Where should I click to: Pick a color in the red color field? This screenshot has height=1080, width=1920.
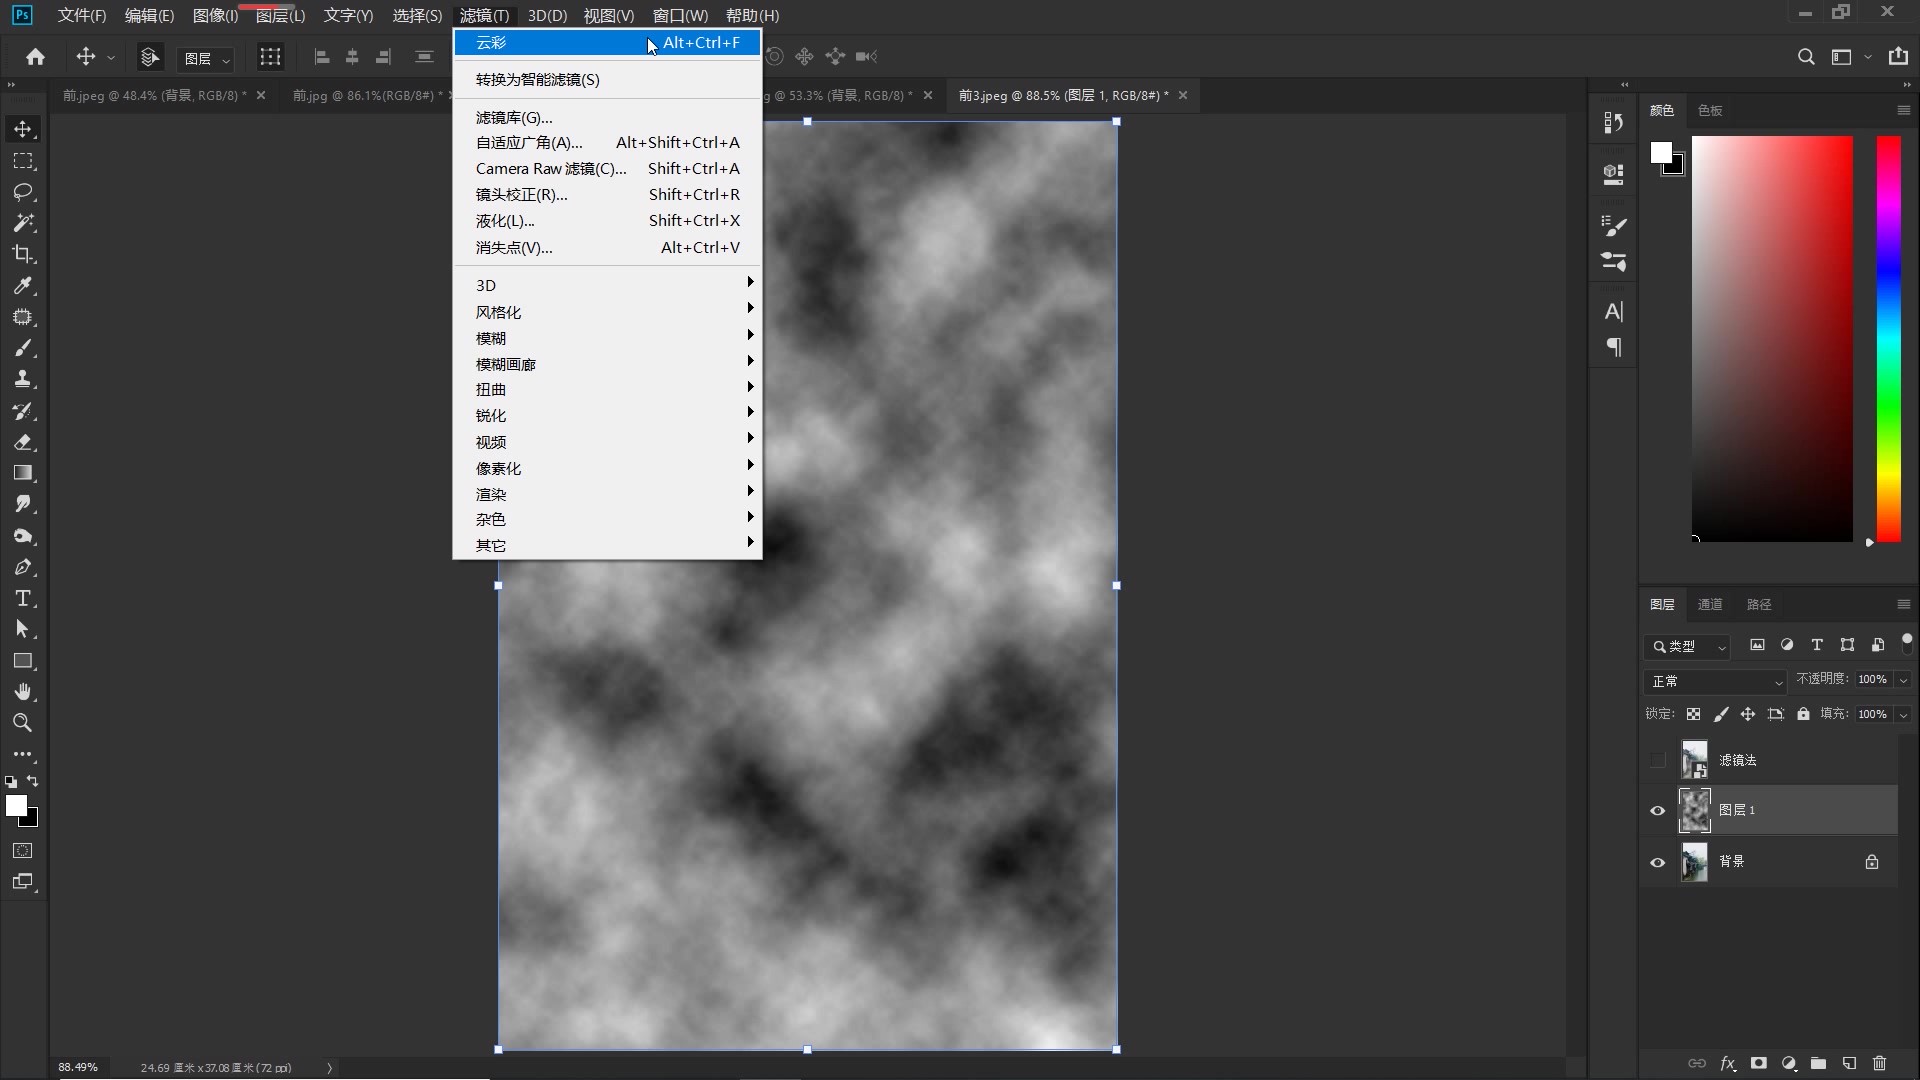[x=1772, y=339]
